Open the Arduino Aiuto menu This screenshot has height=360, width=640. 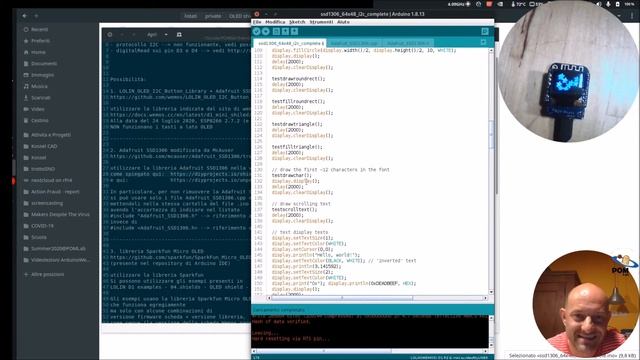[x=343, y=22]
